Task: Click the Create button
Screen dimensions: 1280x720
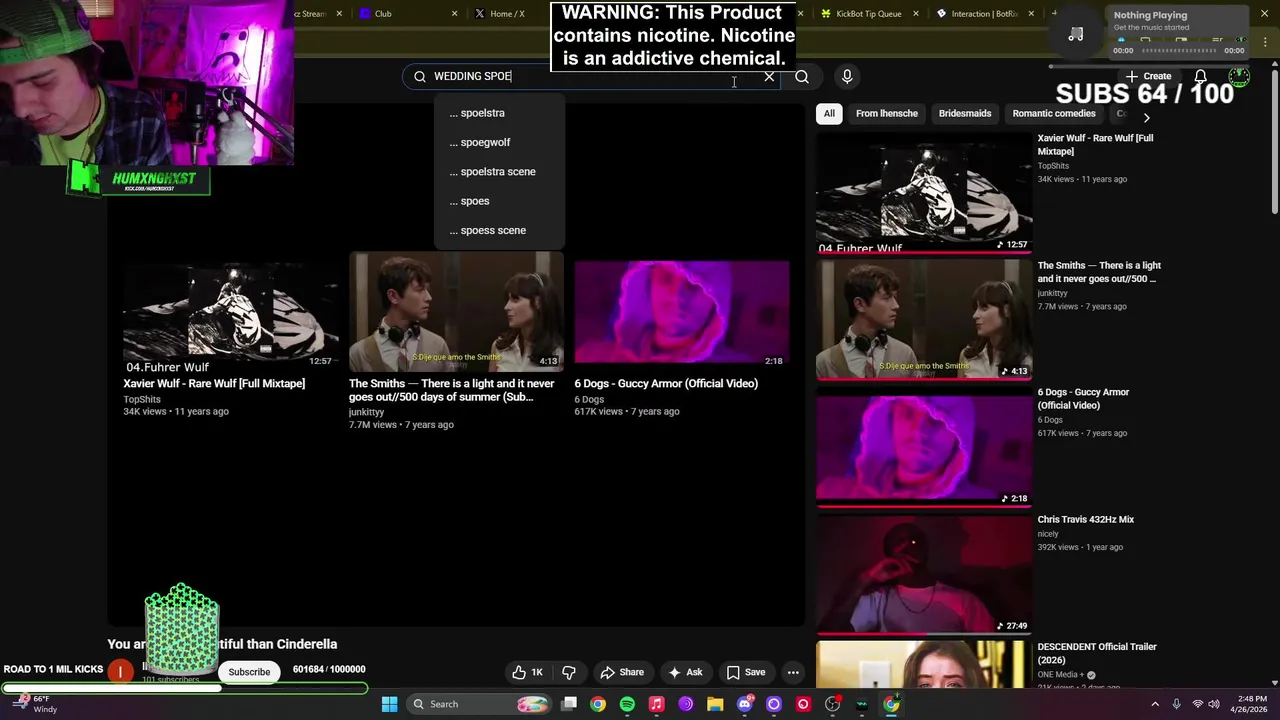Action: [x=1148, y=77]
